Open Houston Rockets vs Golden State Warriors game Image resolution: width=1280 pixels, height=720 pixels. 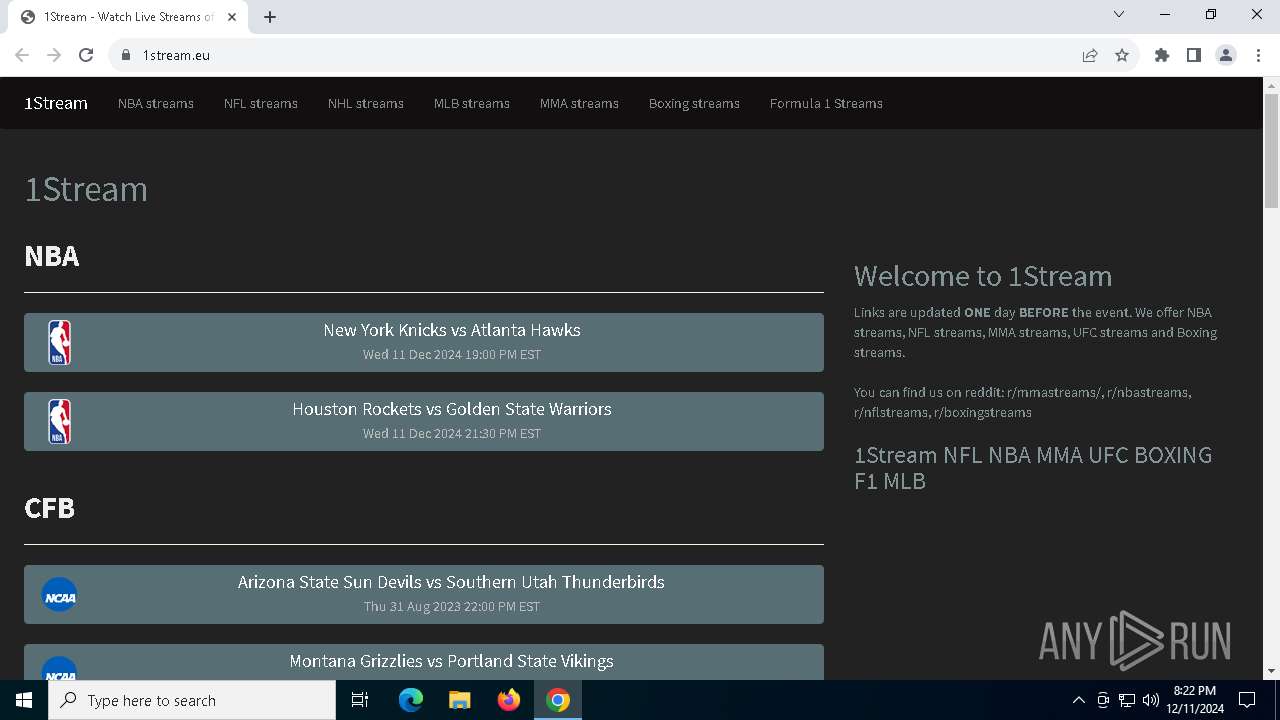(x=424, y=421)
